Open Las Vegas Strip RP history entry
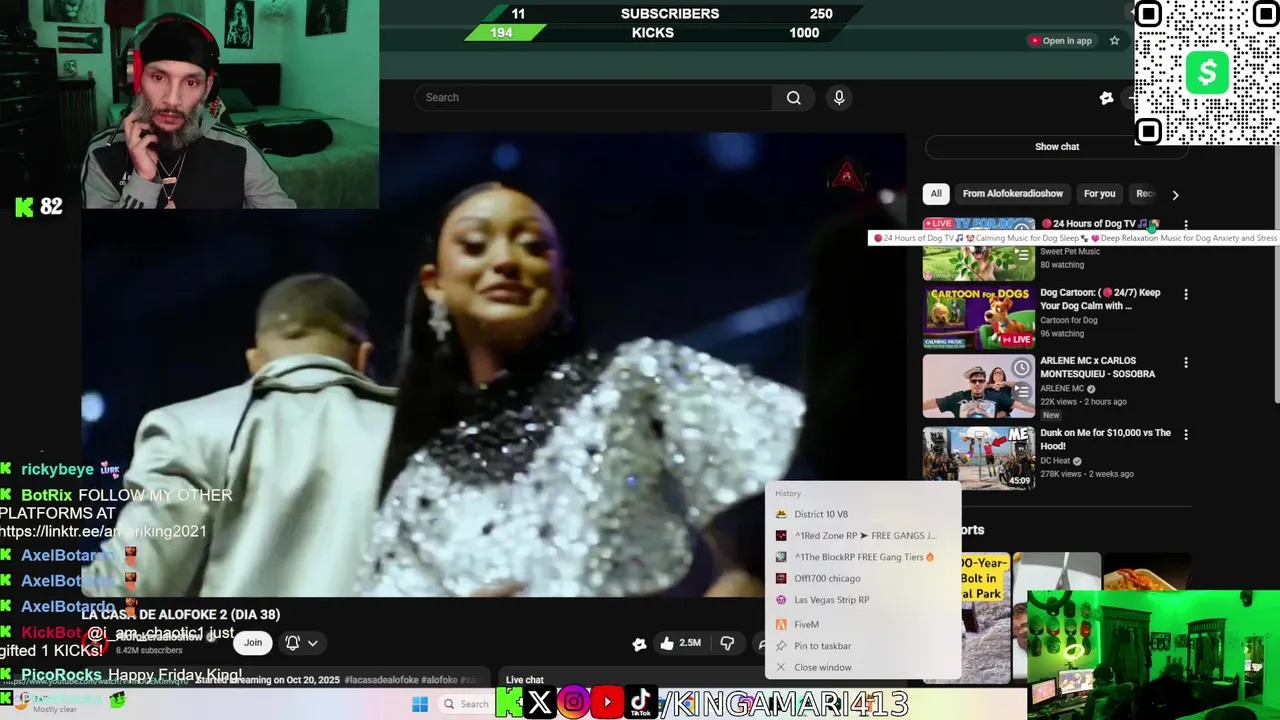The width and height of the screenshot is (1280, 720). pos(862,600)
